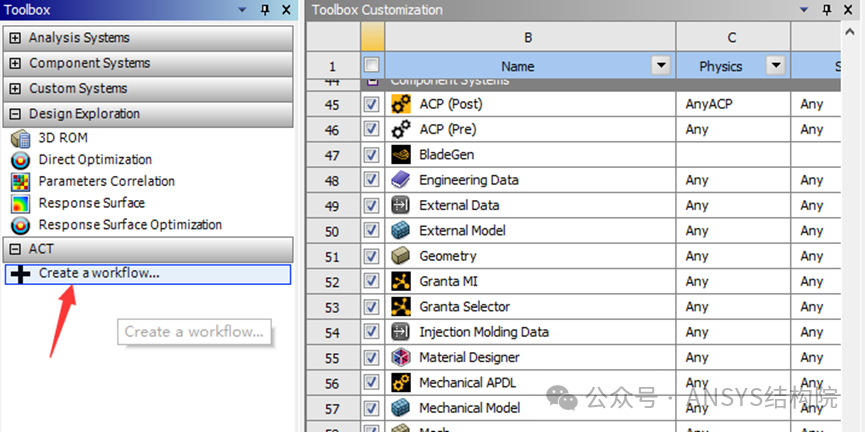Click the Parameters Correlation grid icon

click(20, 182)
